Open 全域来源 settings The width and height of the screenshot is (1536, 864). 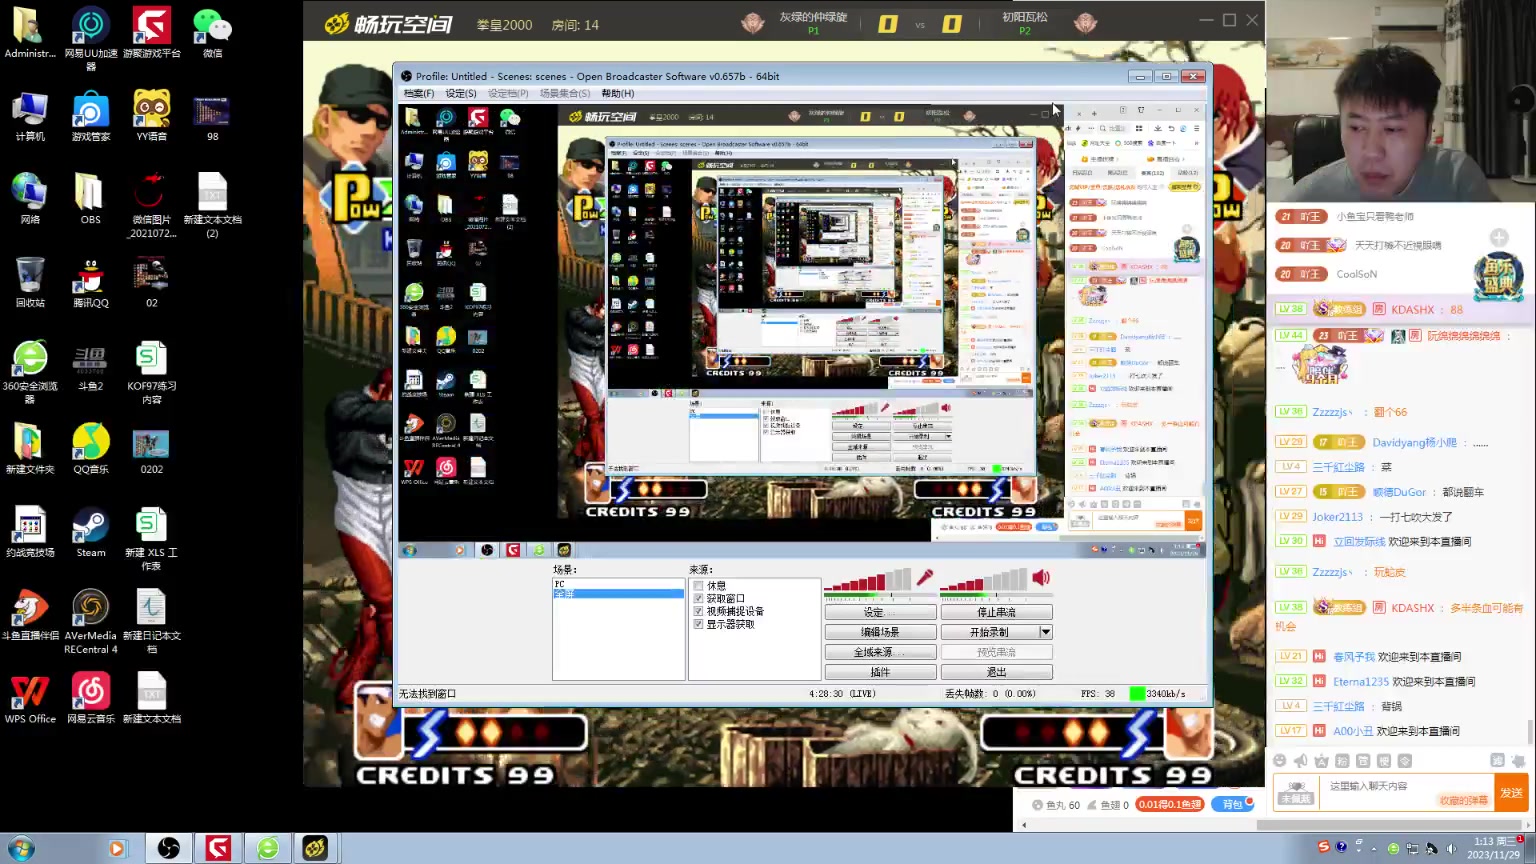point(880,652)
